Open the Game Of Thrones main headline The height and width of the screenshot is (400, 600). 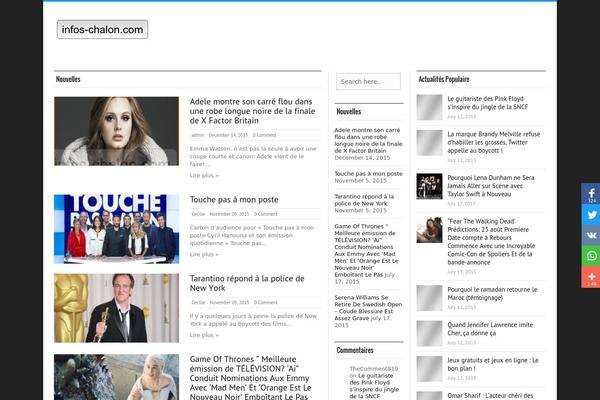pyautogui.click(x=250, y=378)
